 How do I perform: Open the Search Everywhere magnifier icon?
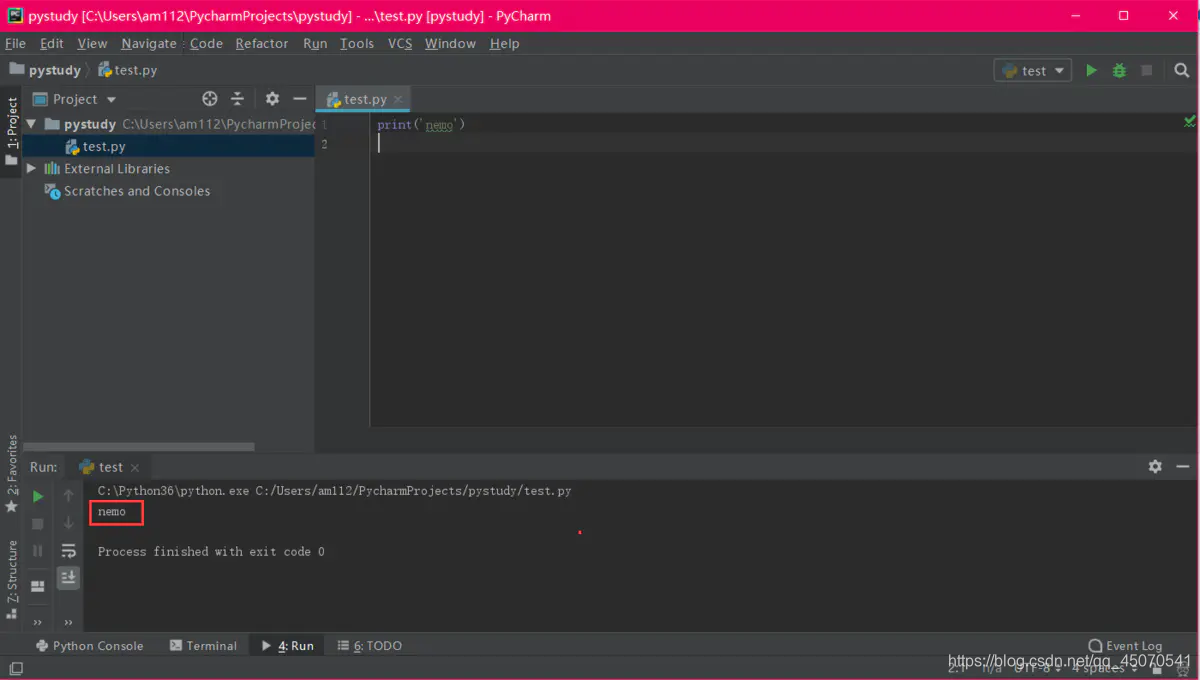coord(1181,70)
